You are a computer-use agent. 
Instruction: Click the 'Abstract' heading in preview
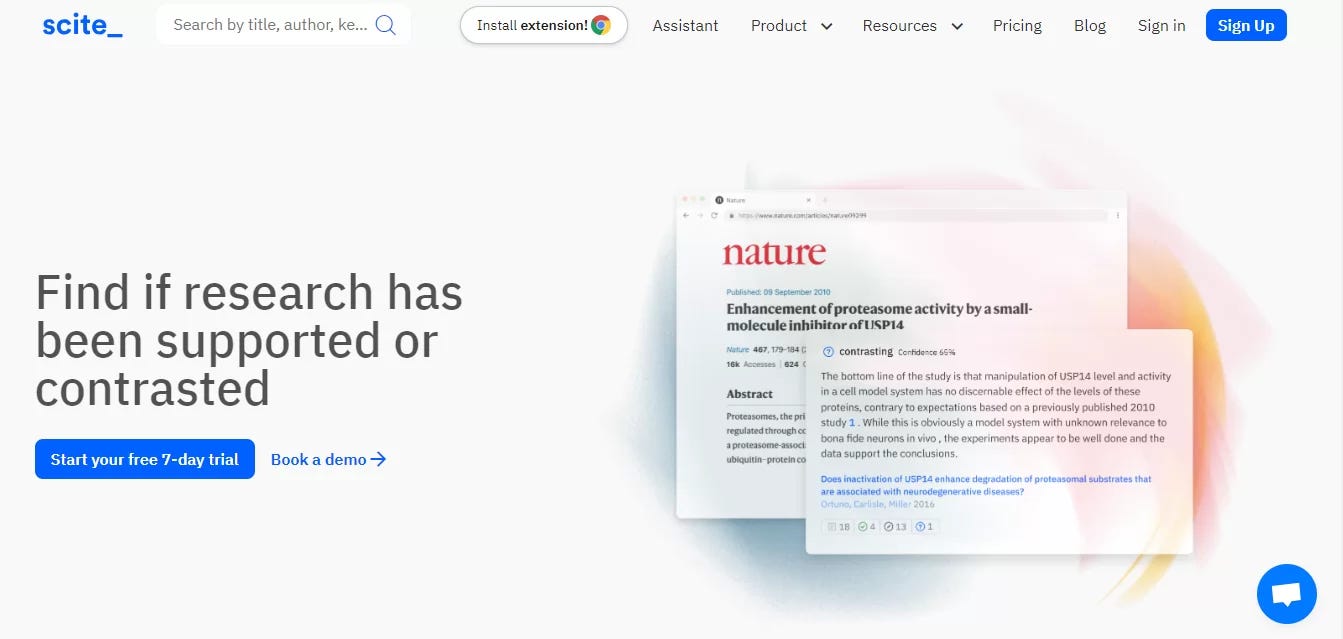point(750,394)
